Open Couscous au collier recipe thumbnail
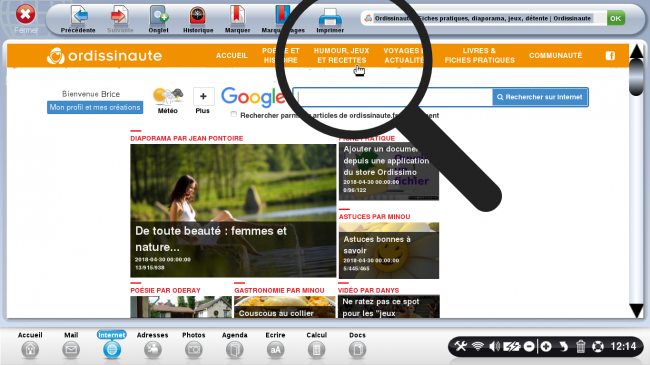 (285, 307)
